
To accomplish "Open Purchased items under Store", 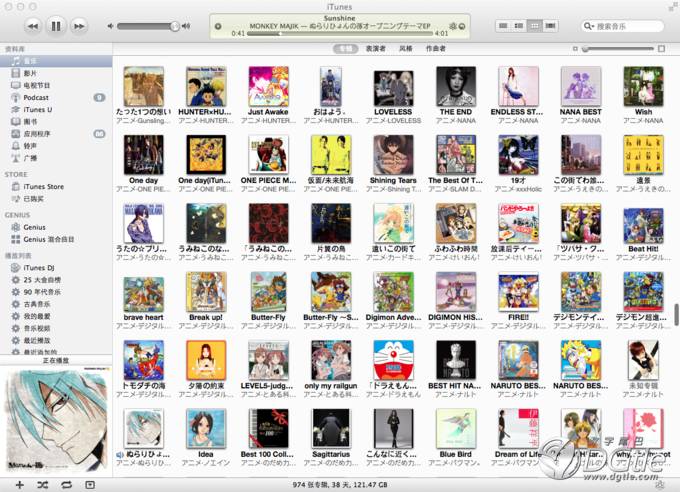I will 56,199.
